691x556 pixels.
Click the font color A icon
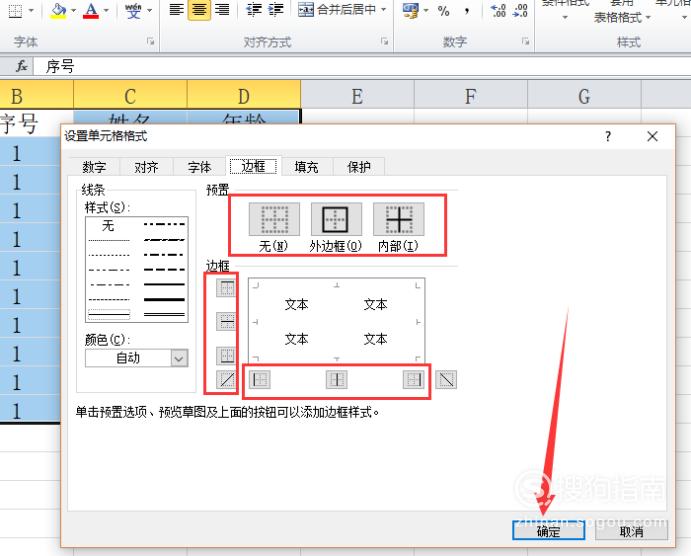91,11
